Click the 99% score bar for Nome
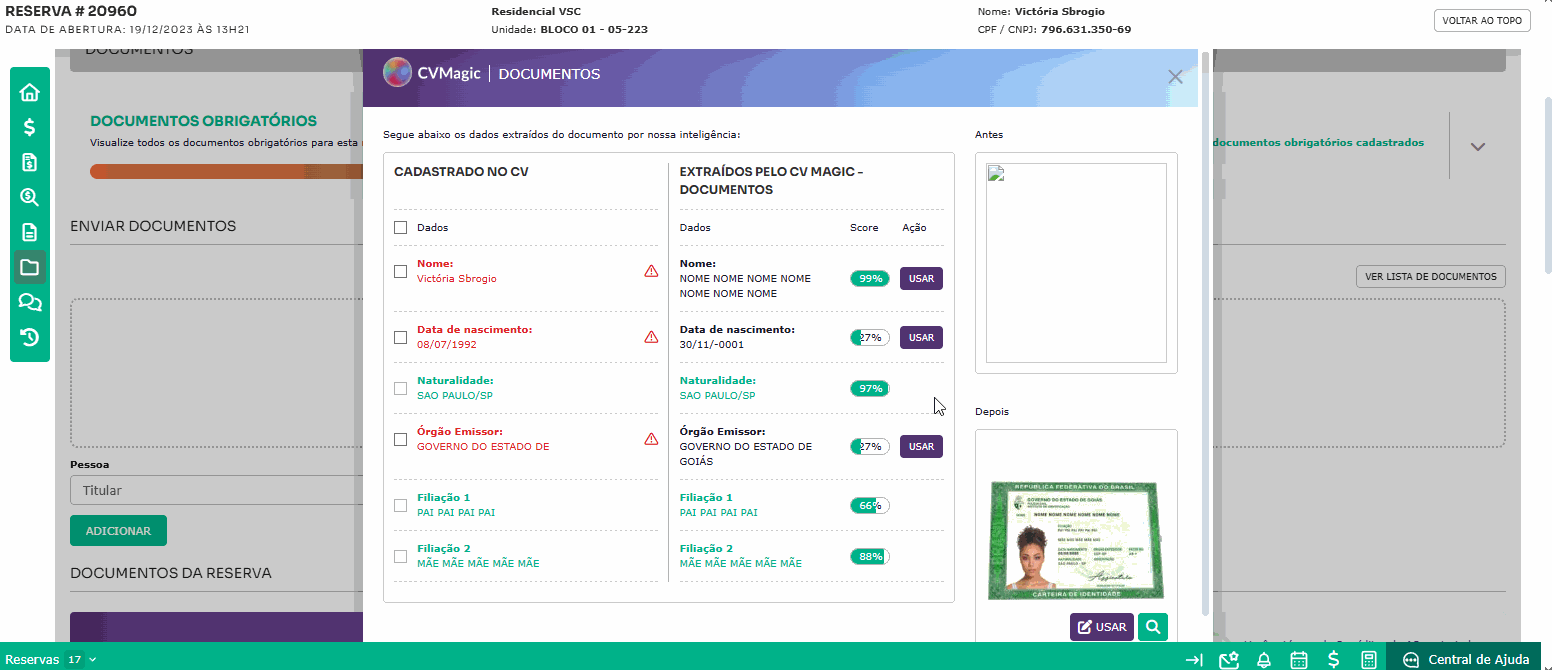This screenshot has width=1552, height=670. pos(870,278)
